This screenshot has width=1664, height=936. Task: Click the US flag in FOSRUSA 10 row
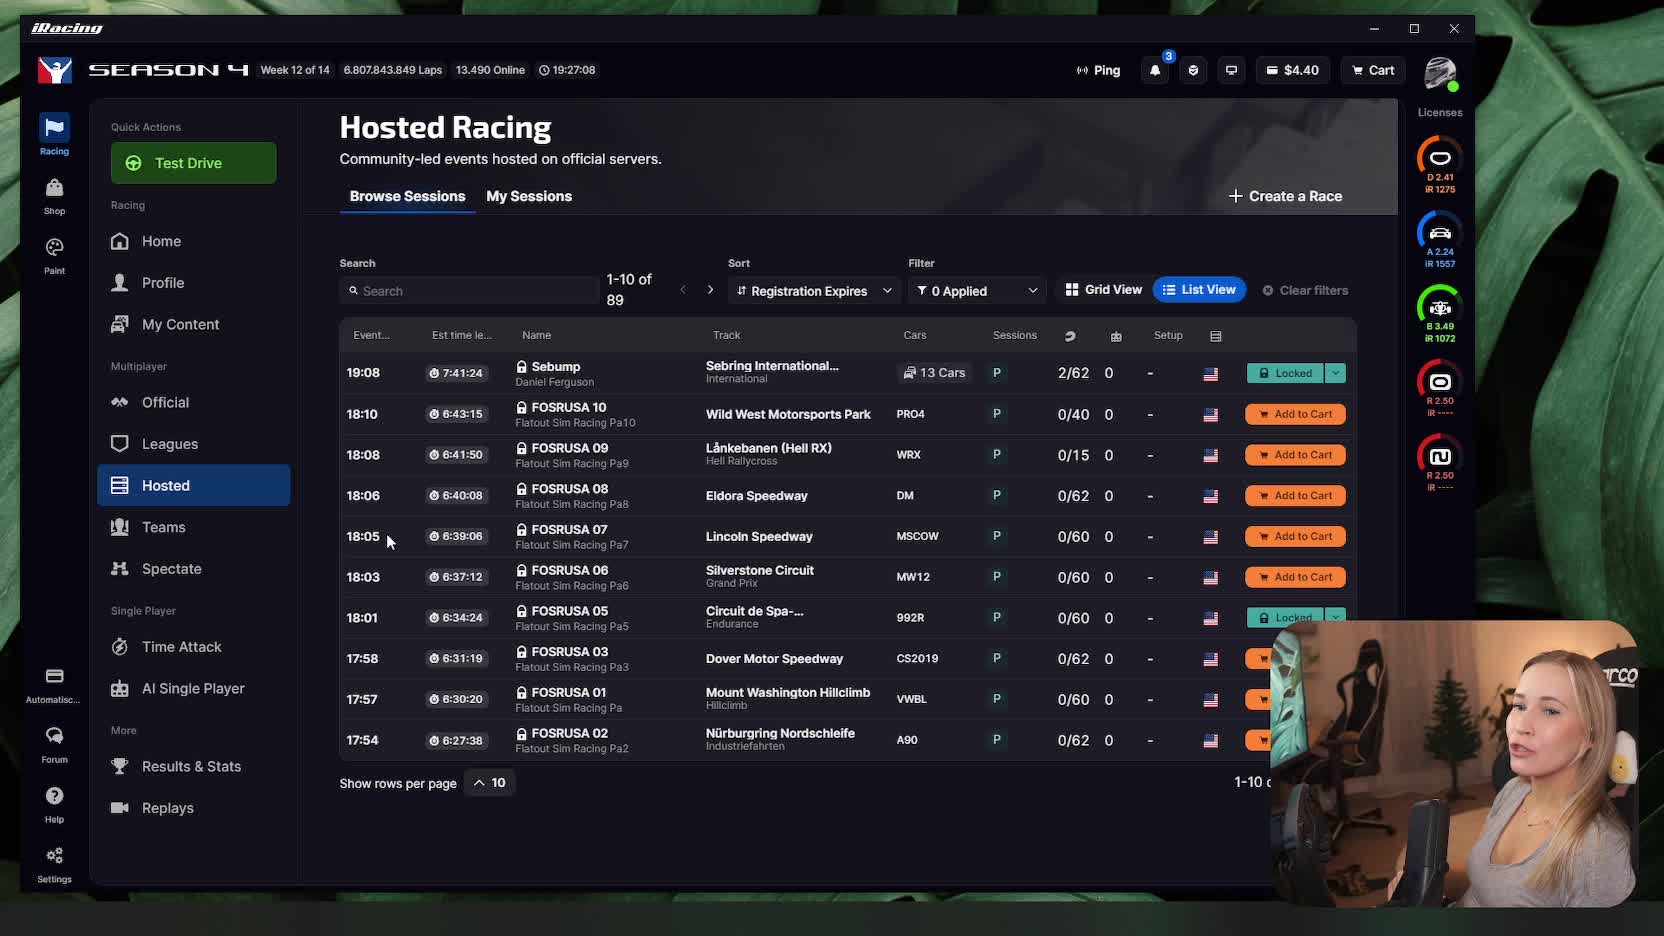point(1210,414)
